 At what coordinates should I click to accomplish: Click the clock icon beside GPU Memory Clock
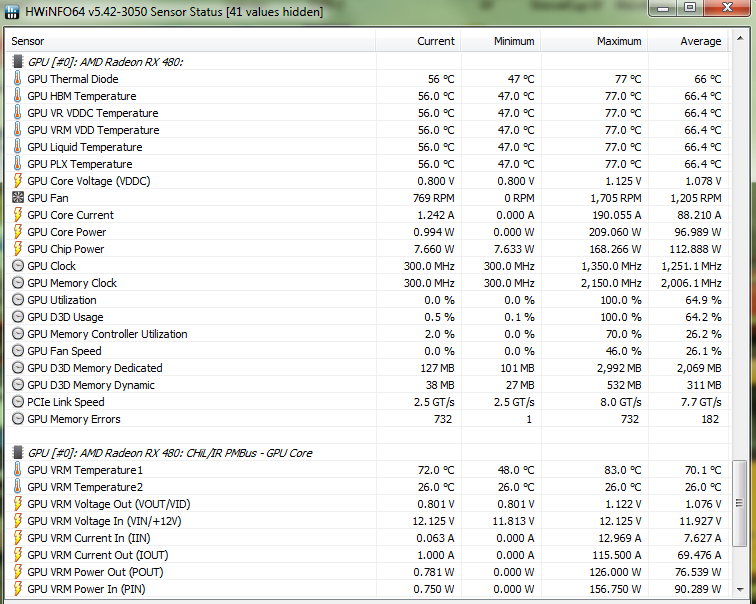18,282
